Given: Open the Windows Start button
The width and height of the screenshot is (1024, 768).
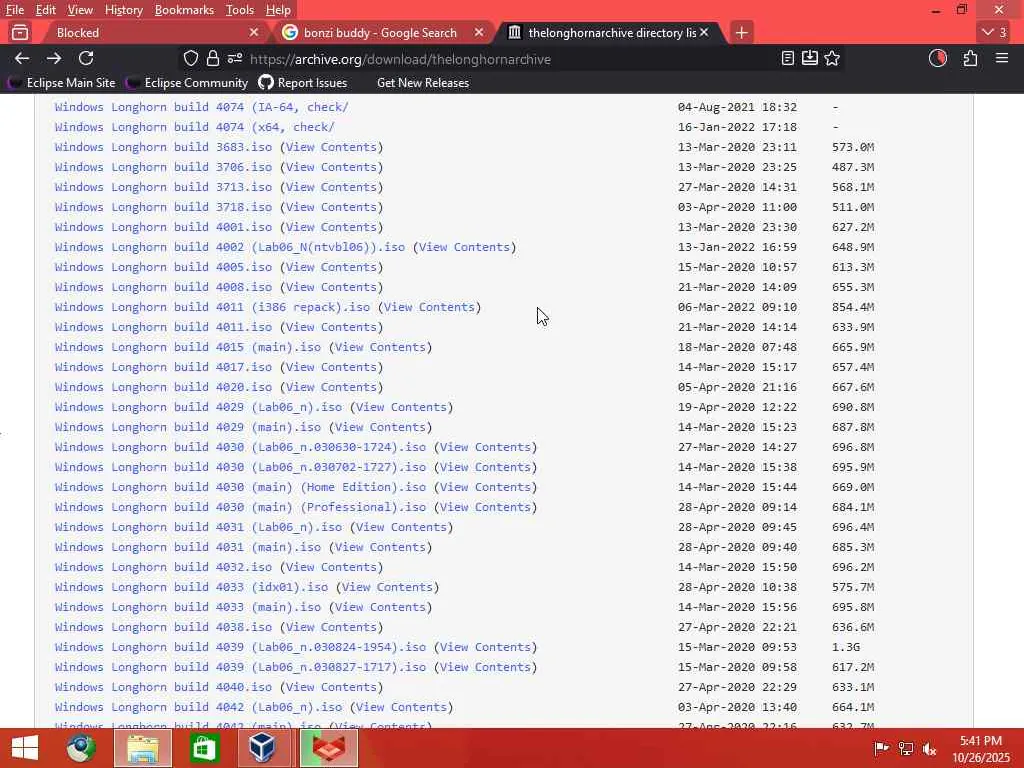Looking at the screenshot, I should (x=25, y=748).
